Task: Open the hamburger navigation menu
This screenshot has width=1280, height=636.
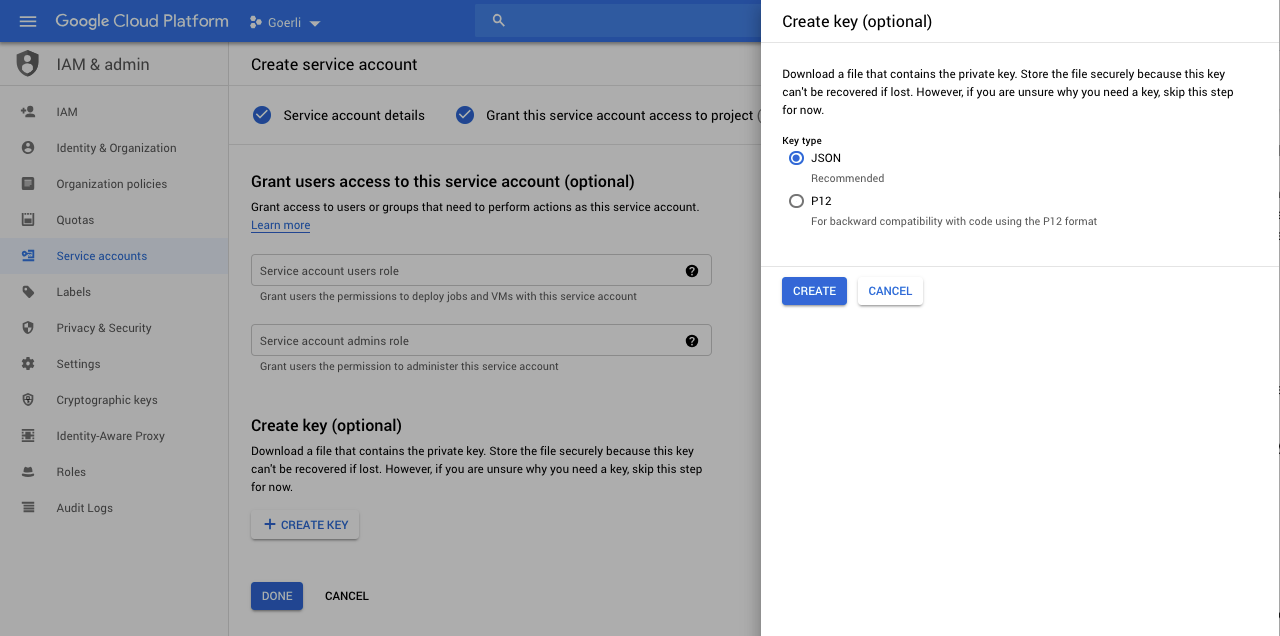Action: (27, 21)
